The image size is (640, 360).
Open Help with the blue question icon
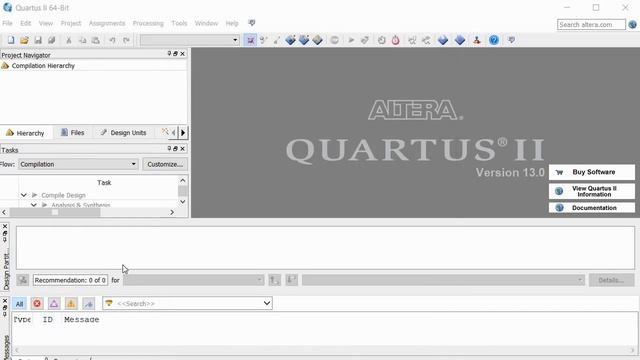(493, 40)
